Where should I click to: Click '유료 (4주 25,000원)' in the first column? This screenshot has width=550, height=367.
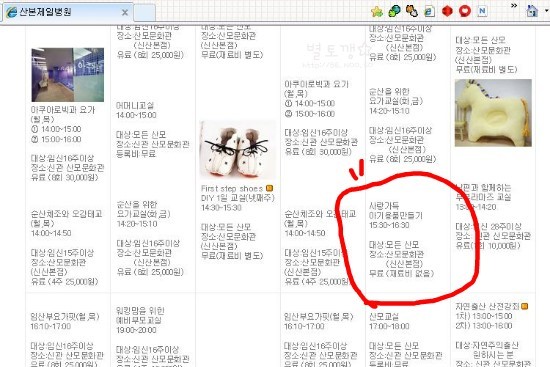coord(65,281)
